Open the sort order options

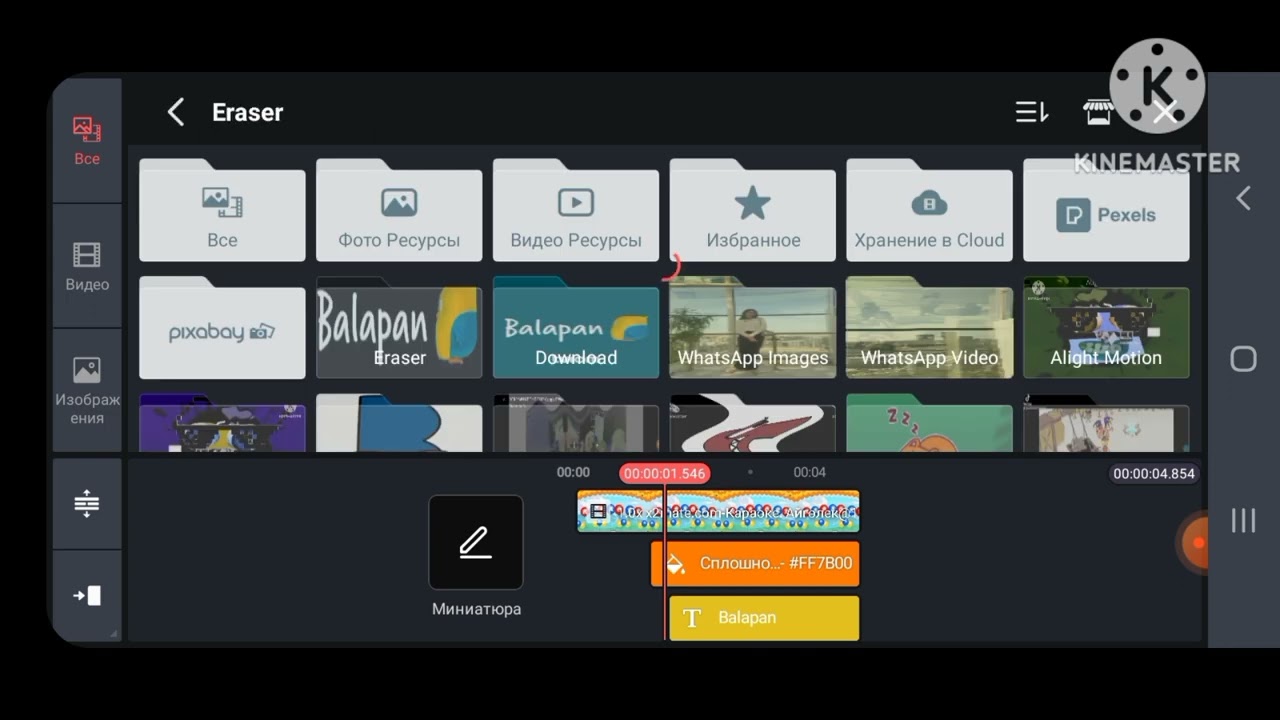[x=1031, y=112]
